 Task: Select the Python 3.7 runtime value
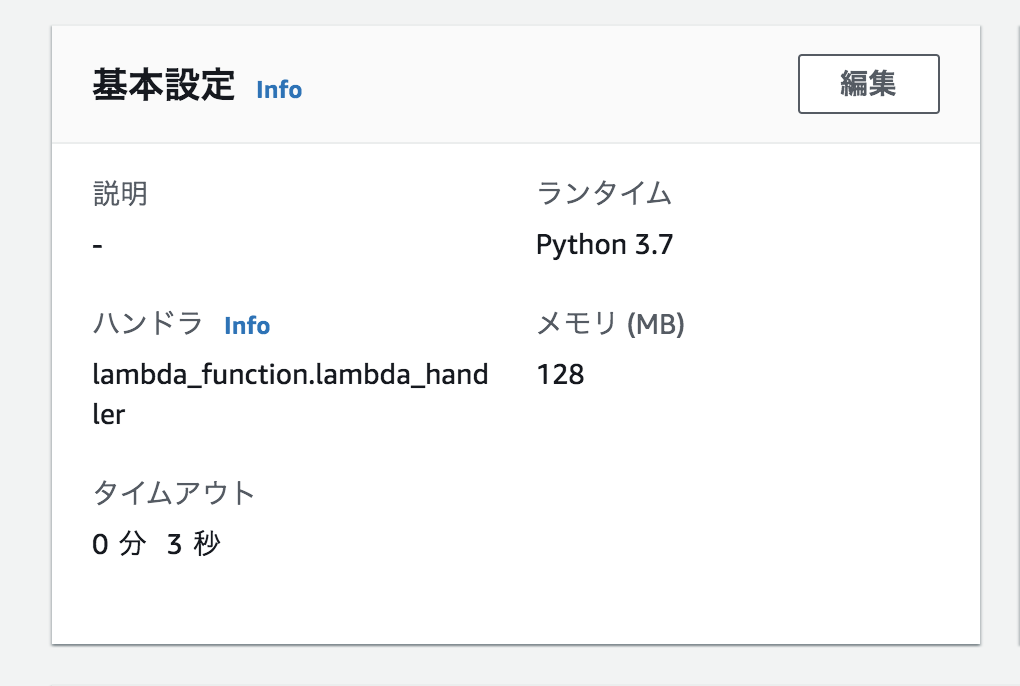[x=604, y=243]
